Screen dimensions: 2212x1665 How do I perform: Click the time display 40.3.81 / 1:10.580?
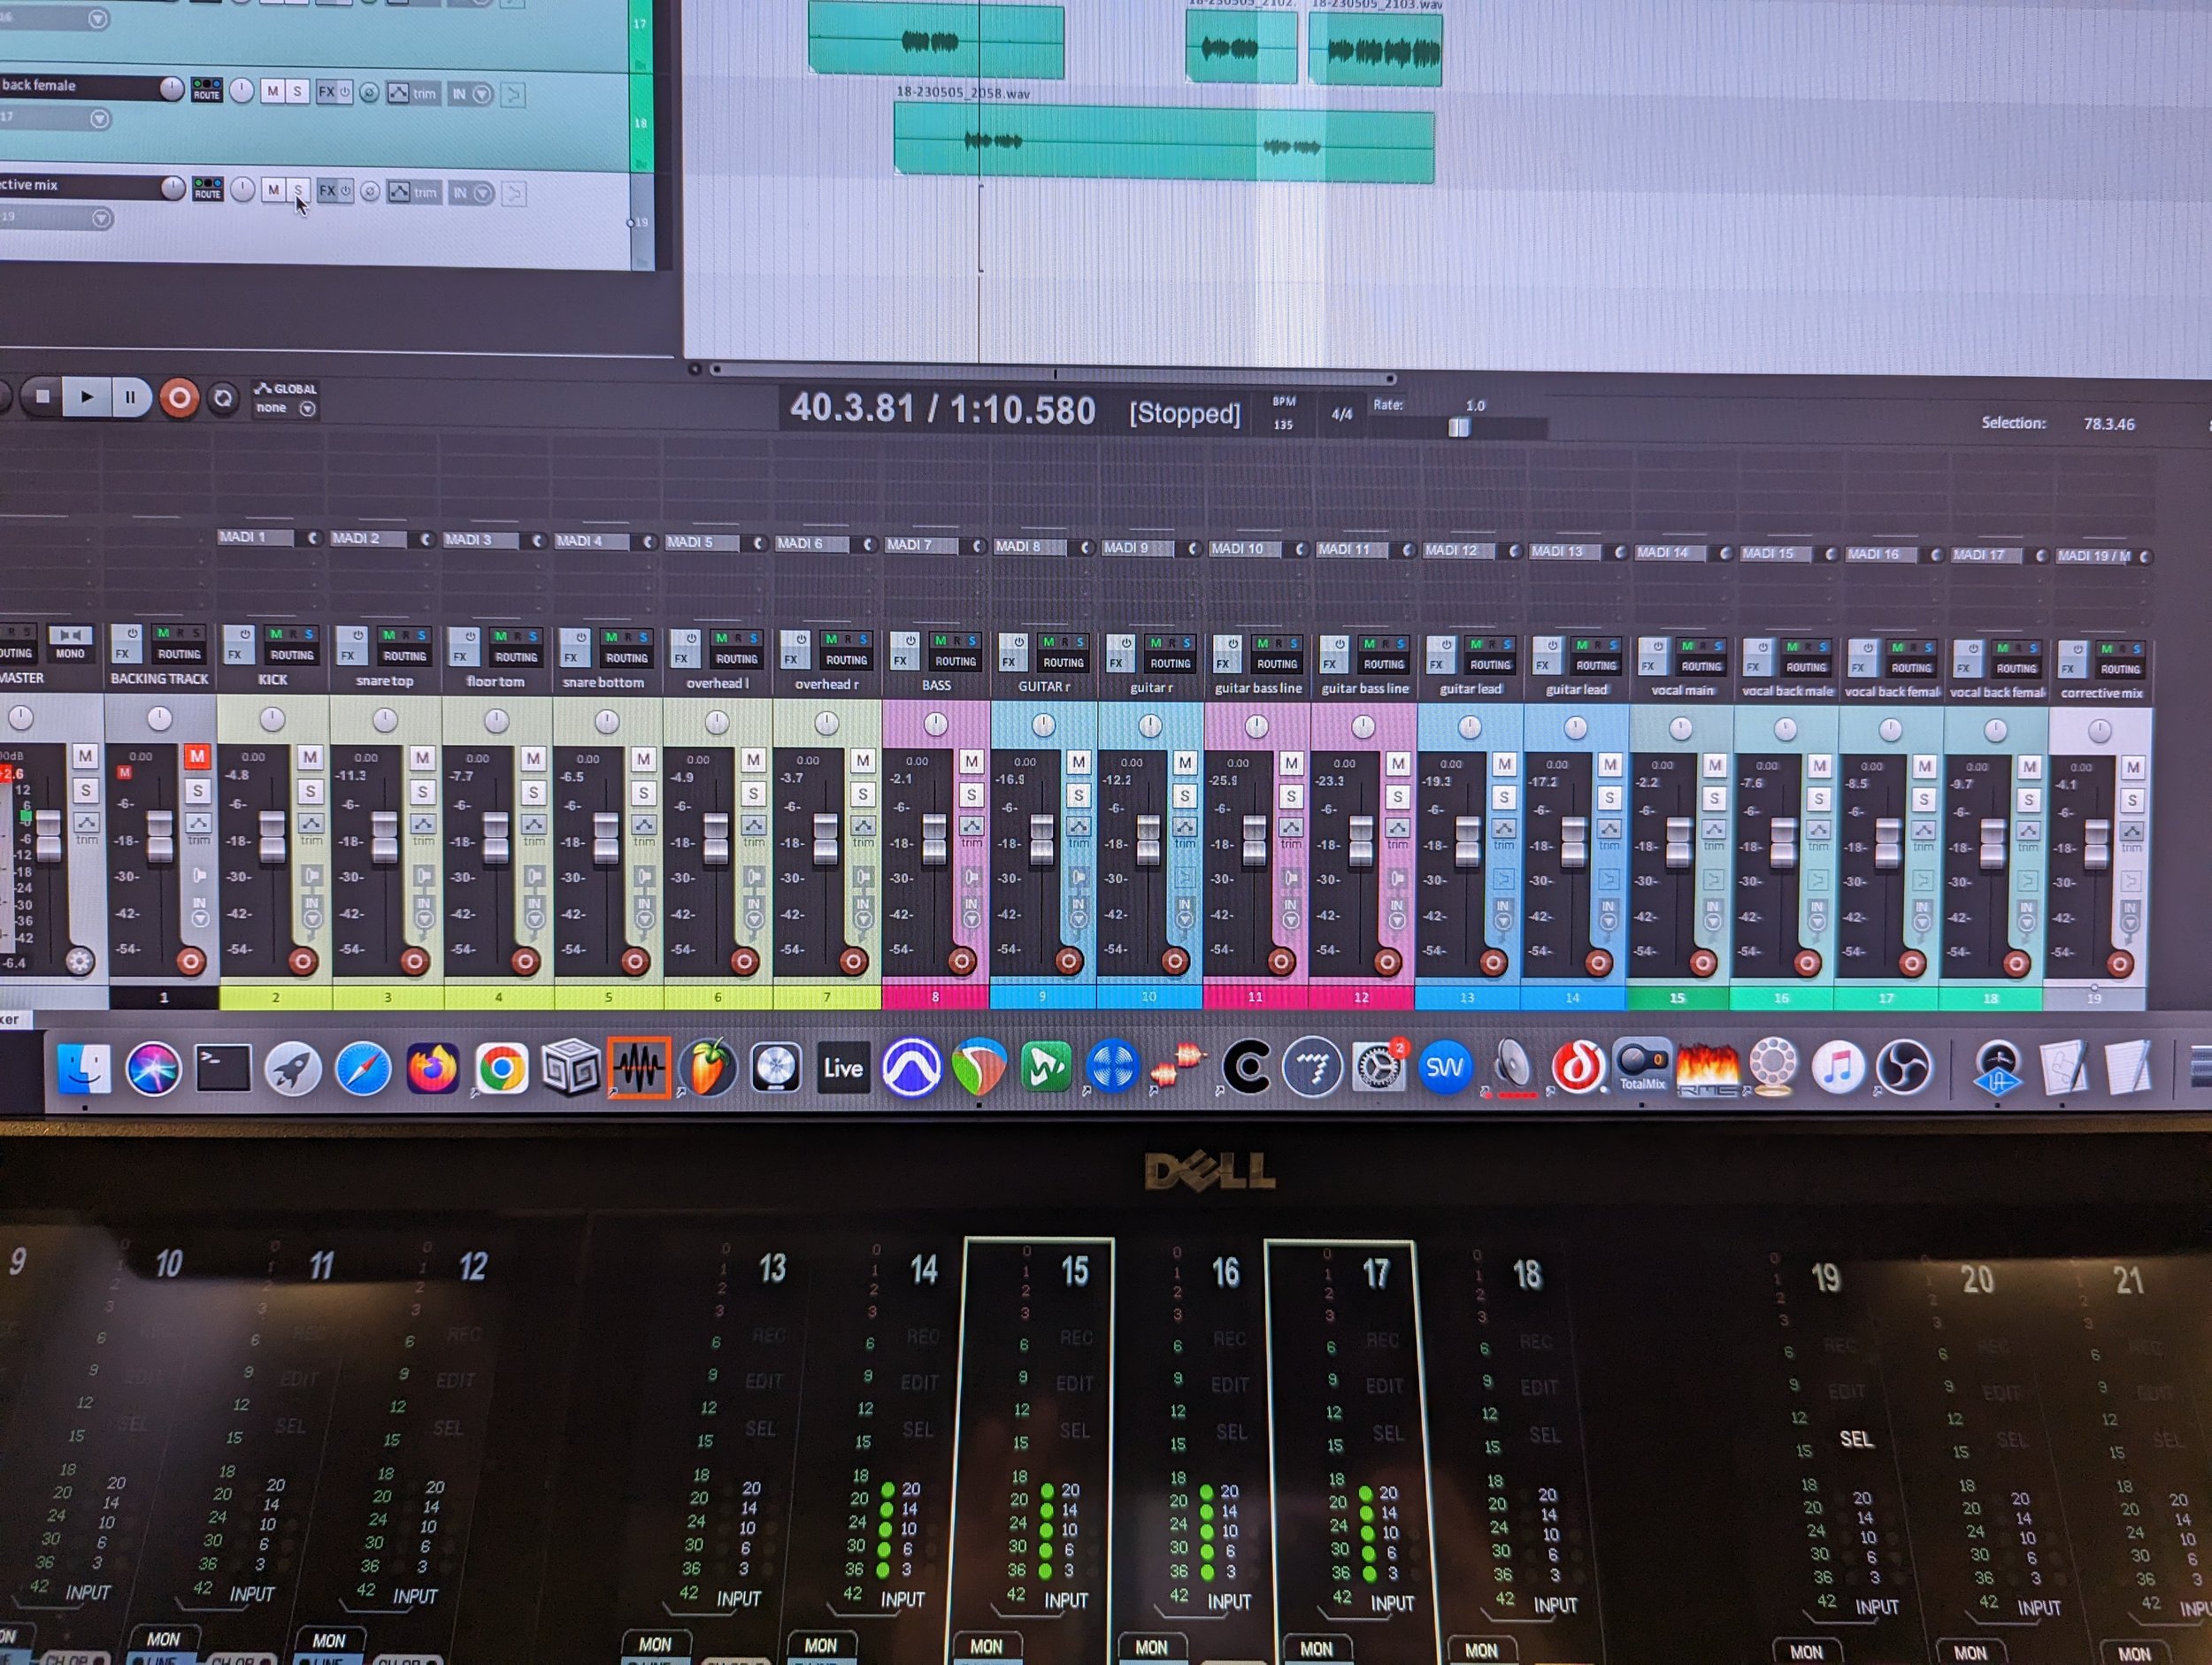point(942,410)
